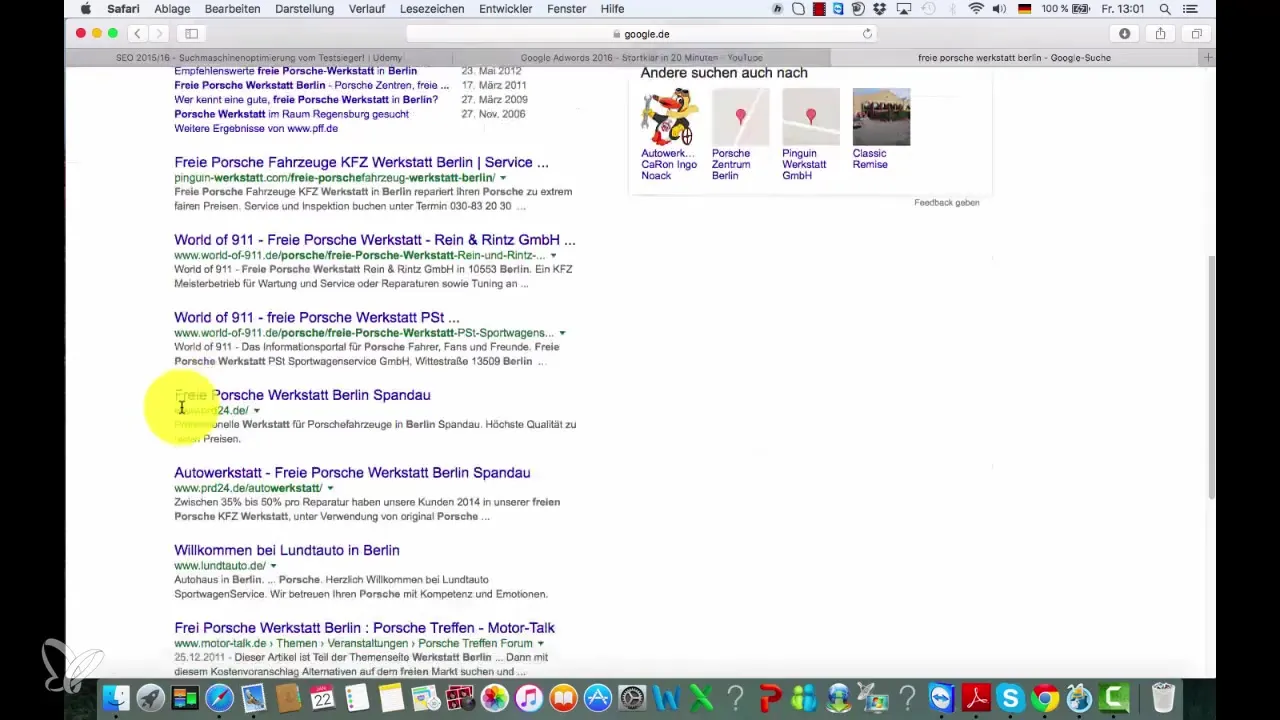Open the App Store from the Dock
The image size is (1280, 720).
598,697
